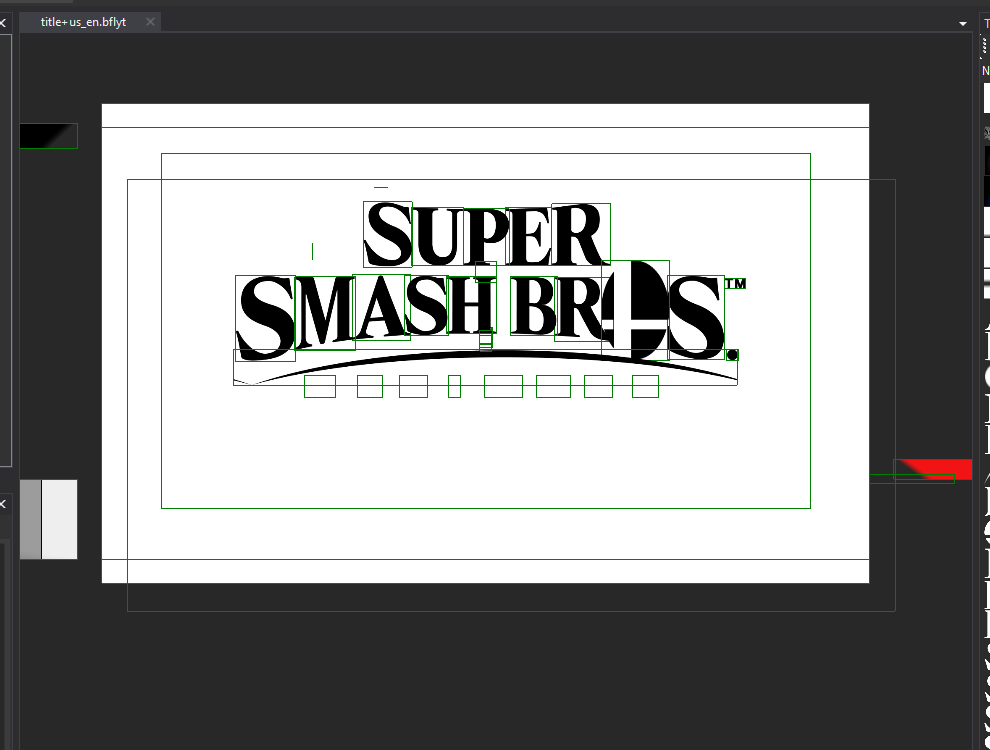
Task: Select the letter P pane in SUPER
Action: coord(484,236)
